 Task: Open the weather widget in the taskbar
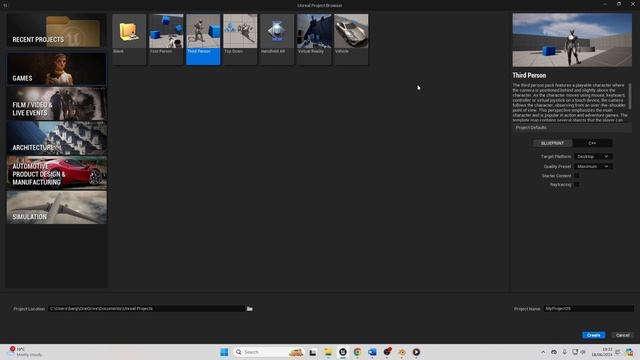tap(25, 352)
